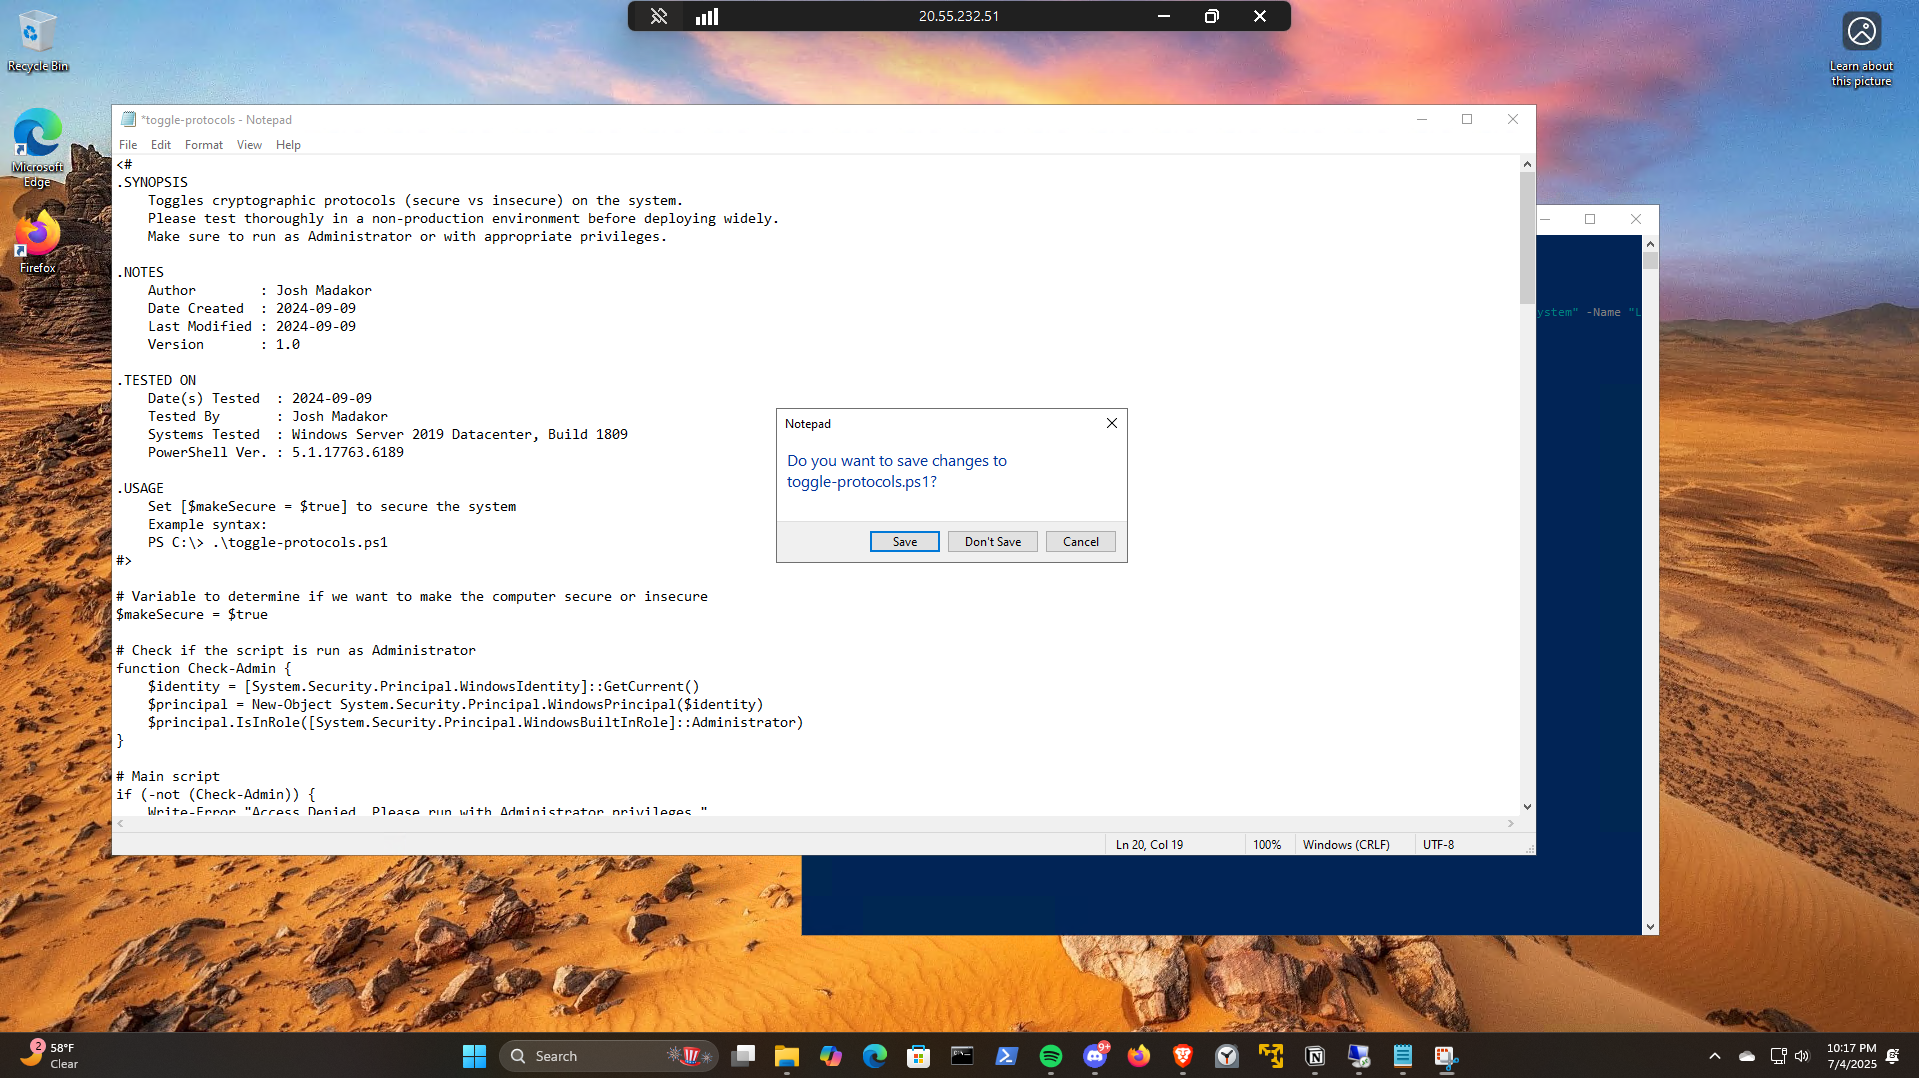Close the Notepad save dialog

[1111, 424]
